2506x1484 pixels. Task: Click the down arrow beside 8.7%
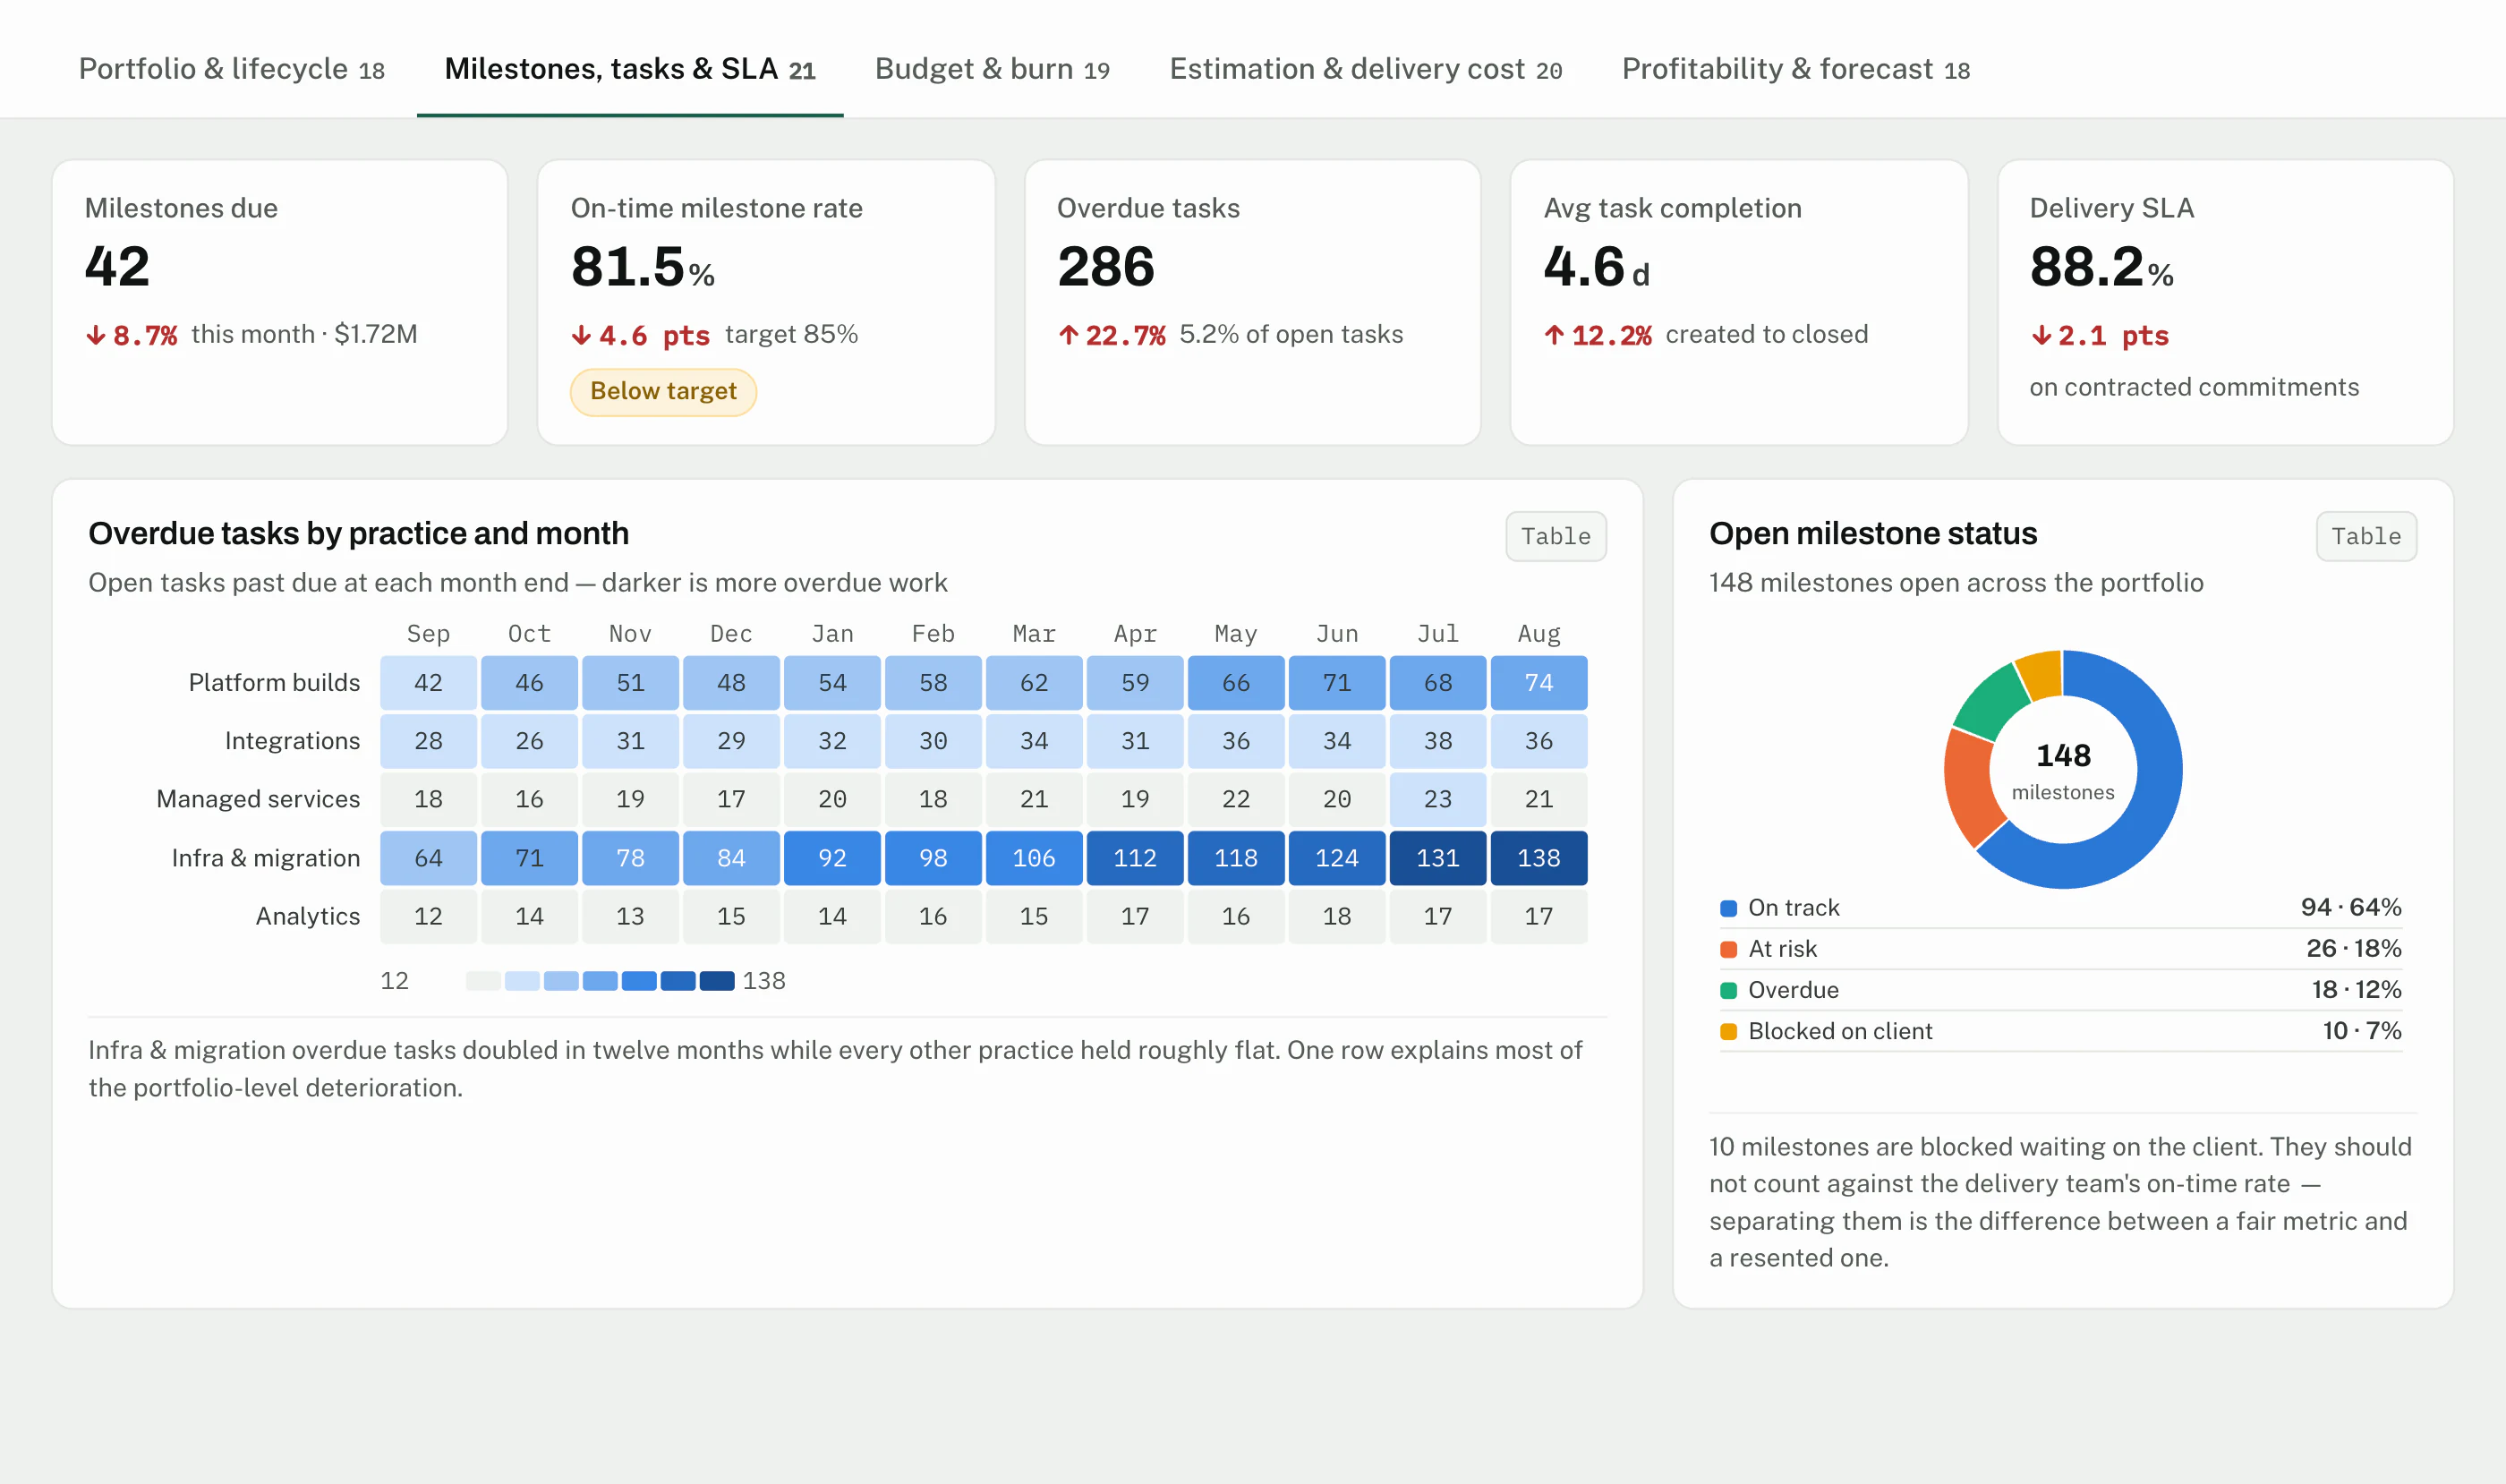(96, 335)
